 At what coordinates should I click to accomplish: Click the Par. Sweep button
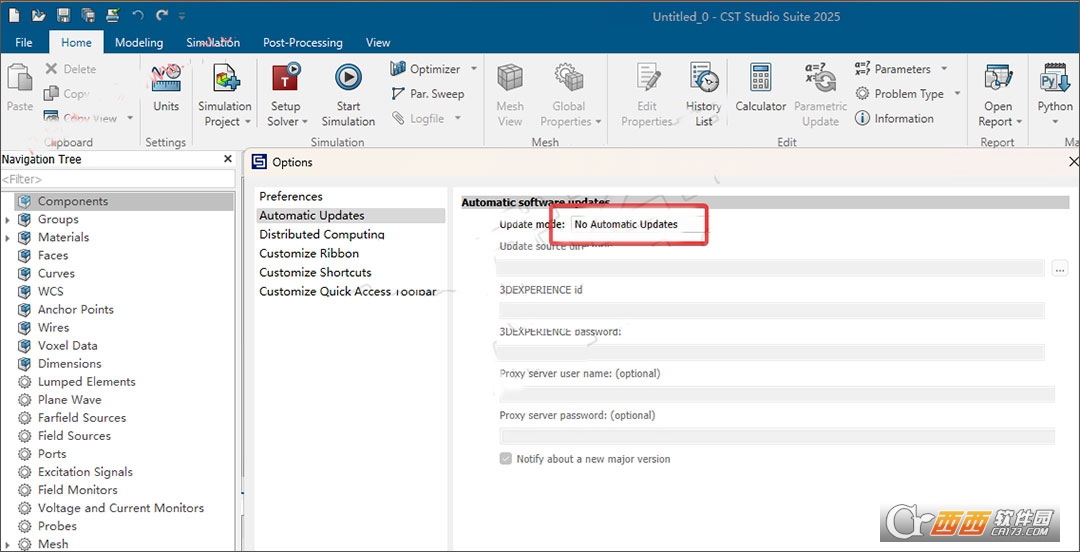tap(427, 94)
